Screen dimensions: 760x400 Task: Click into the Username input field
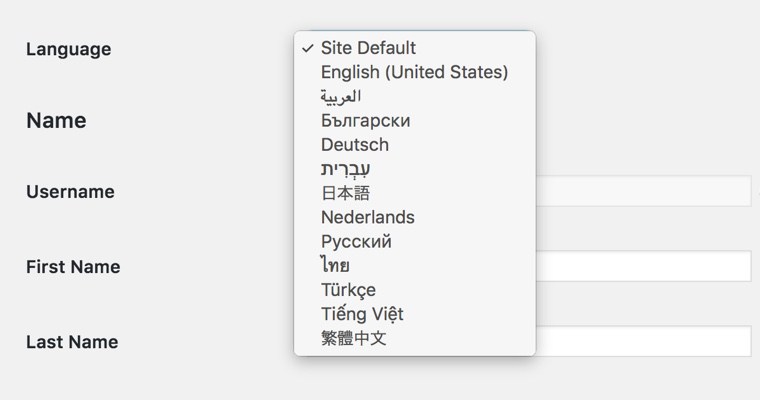(643, 191)
